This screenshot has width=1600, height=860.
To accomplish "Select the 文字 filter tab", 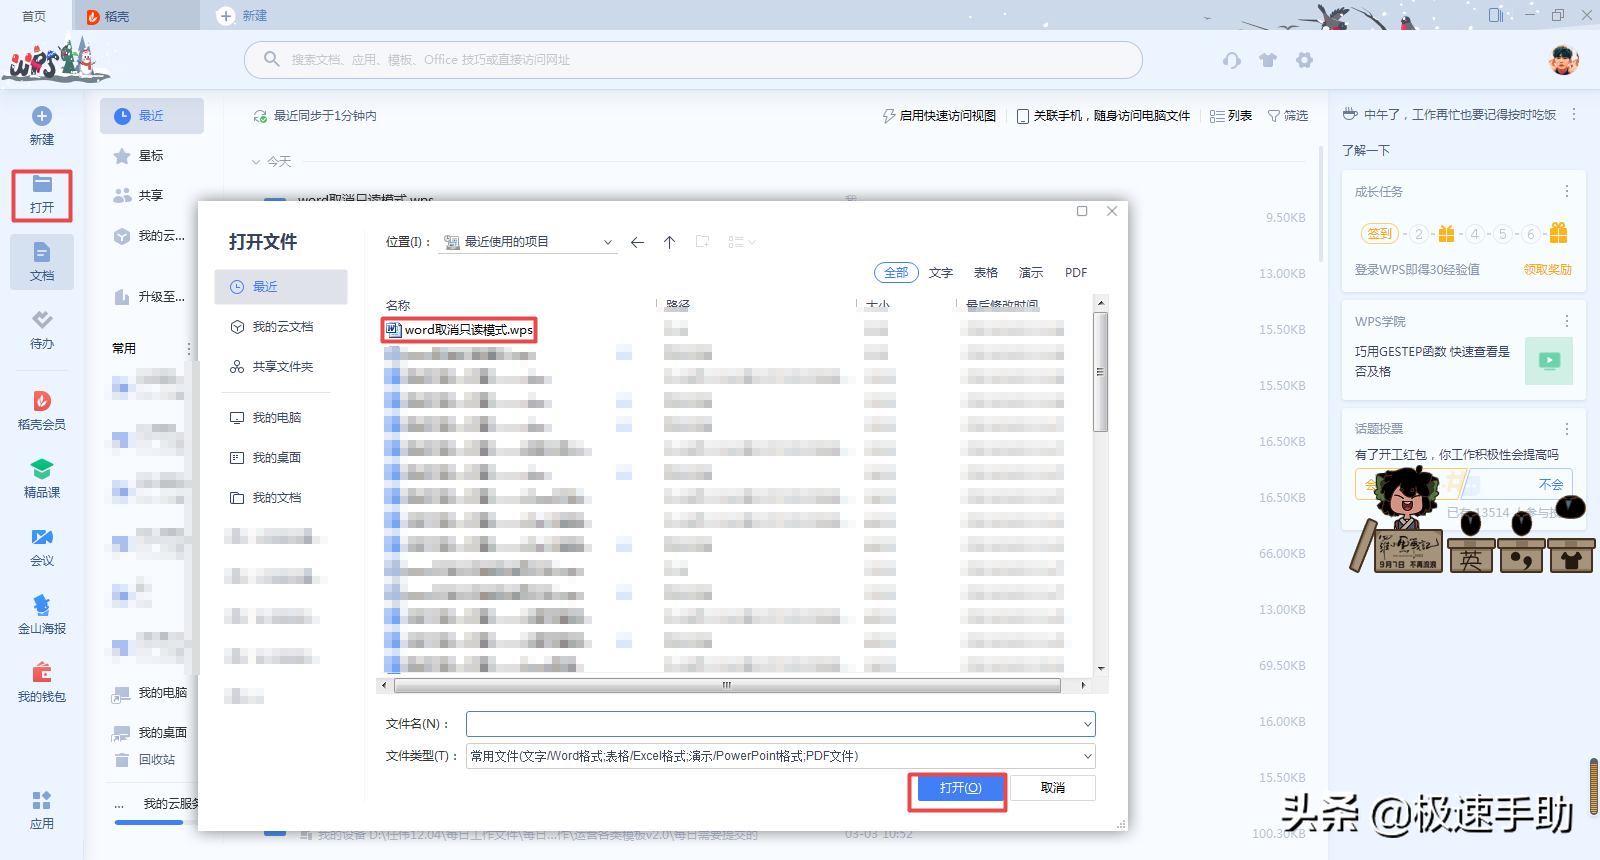I will (941, 272).
